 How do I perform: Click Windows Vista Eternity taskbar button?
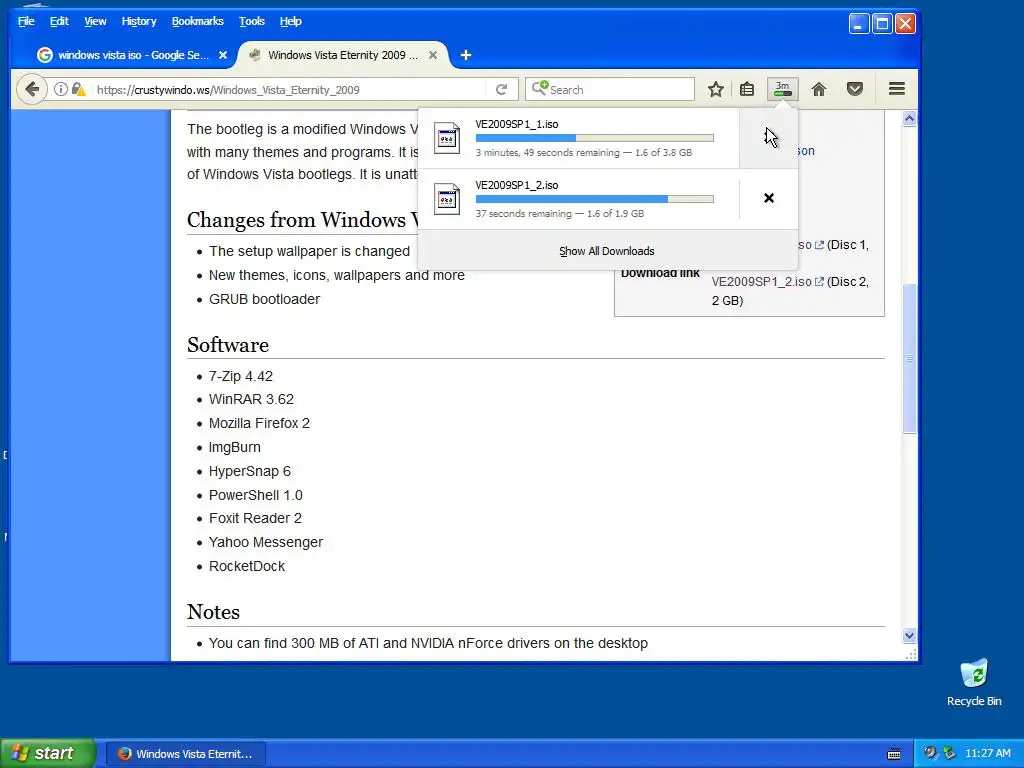point(185,754)
